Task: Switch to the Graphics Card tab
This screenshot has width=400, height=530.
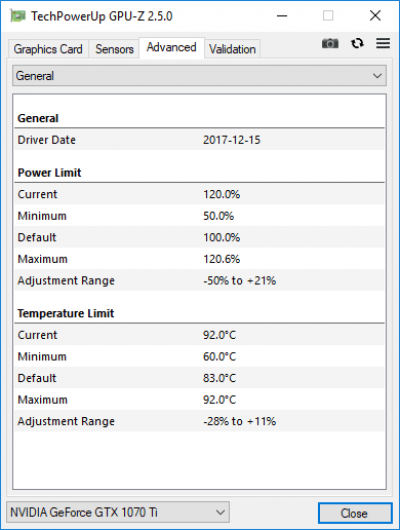Action: [x=48, y=49]
